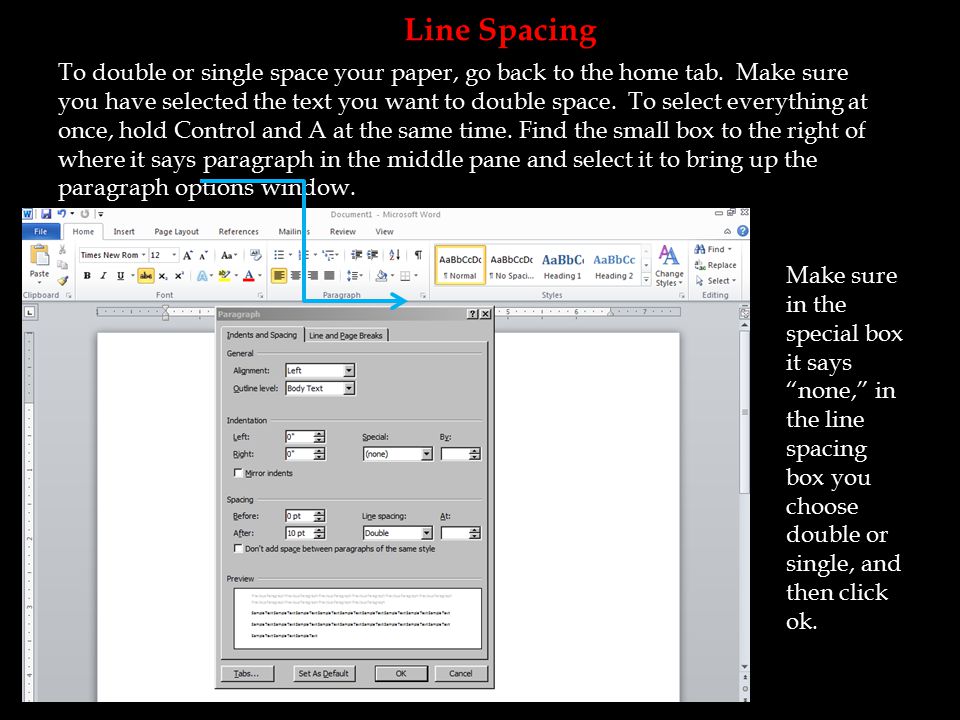Select the Heading 2 style
Screen dimensions: 960x720
click(x=614, y=266)
